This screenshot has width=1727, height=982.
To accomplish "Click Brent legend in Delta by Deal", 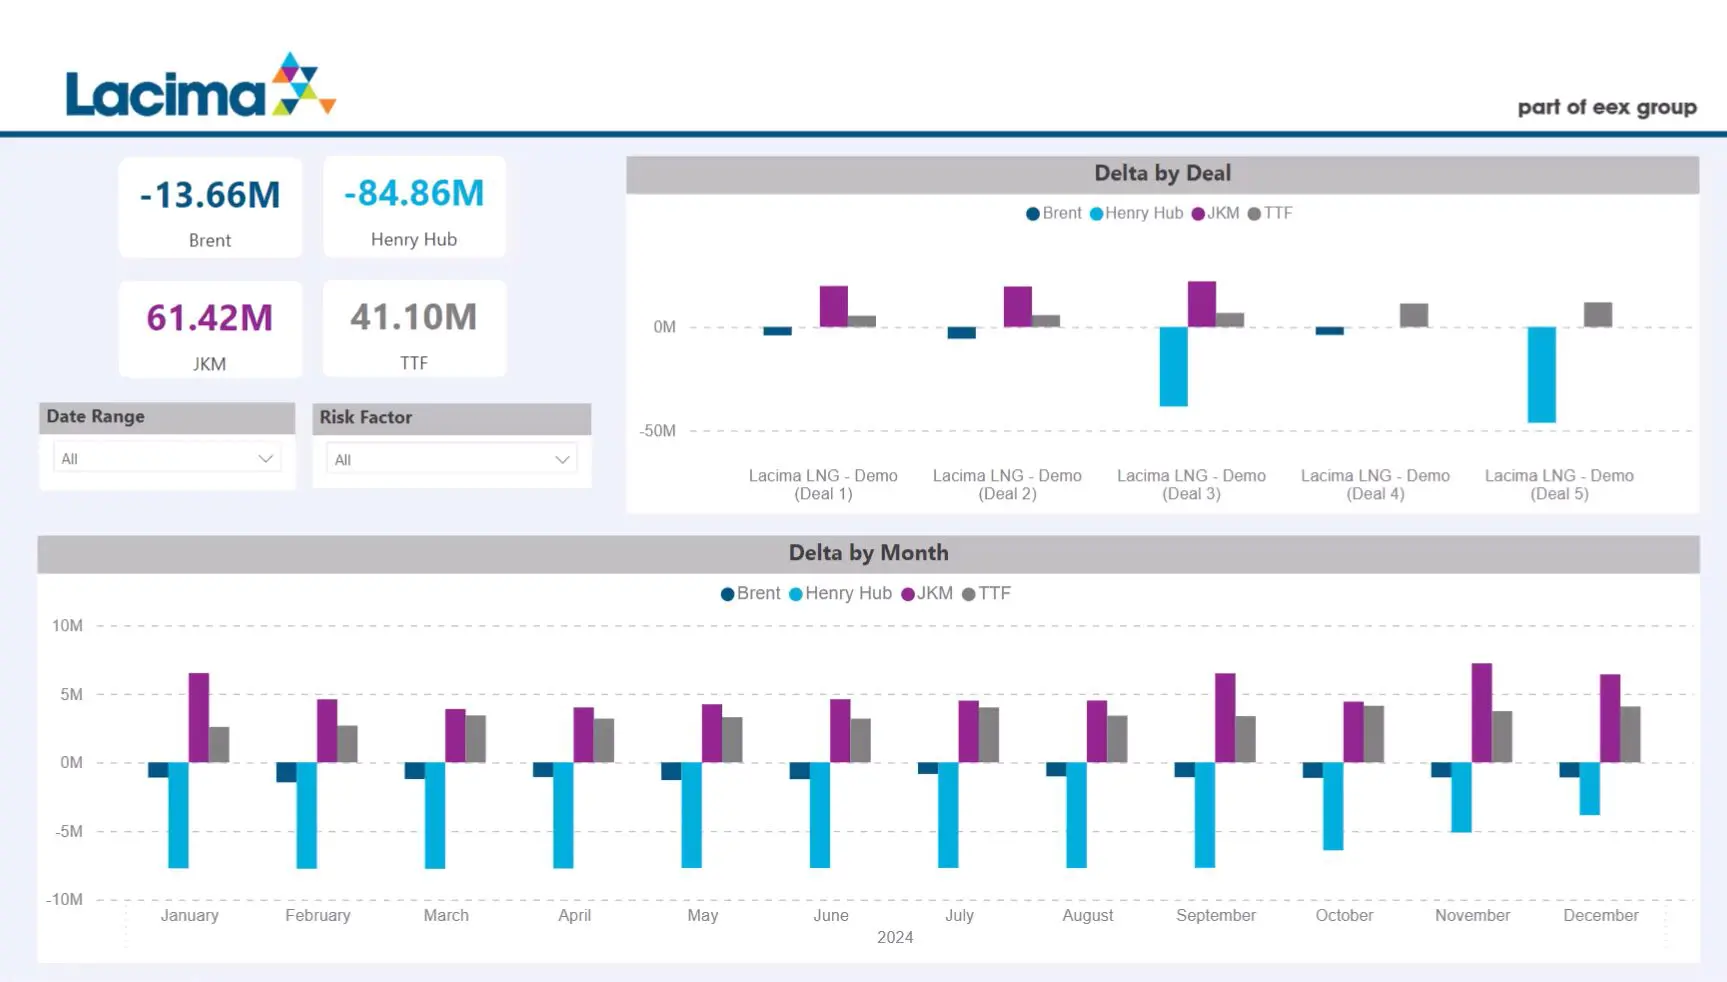I will tap(1054, 213).
